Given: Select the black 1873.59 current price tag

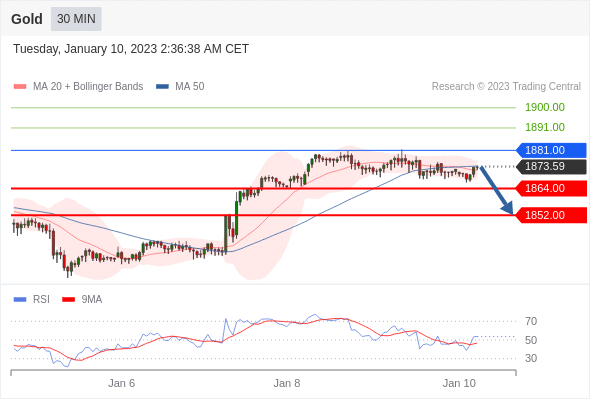Looking at the screenshot, I should pyautogui.click(x=551, y=166).
